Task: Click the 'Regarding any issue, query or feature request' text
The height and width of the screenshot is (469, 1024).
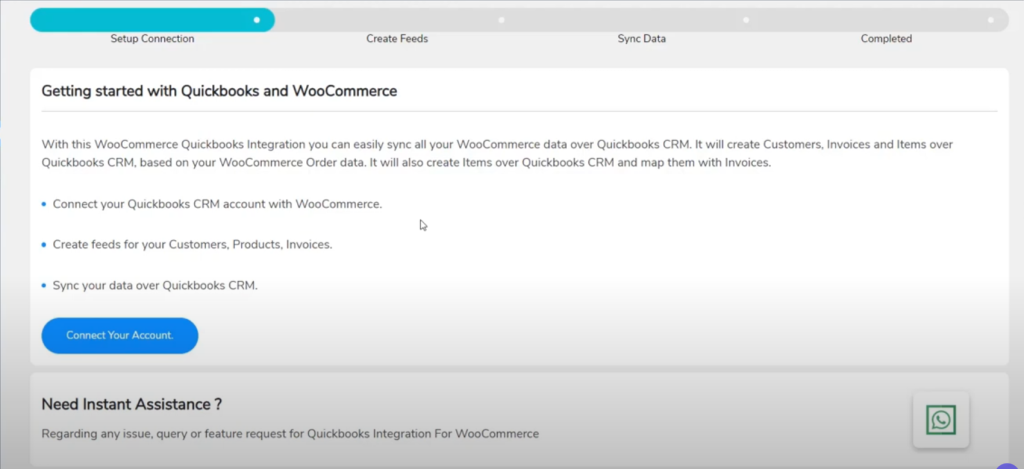Action: pos(291,433)
